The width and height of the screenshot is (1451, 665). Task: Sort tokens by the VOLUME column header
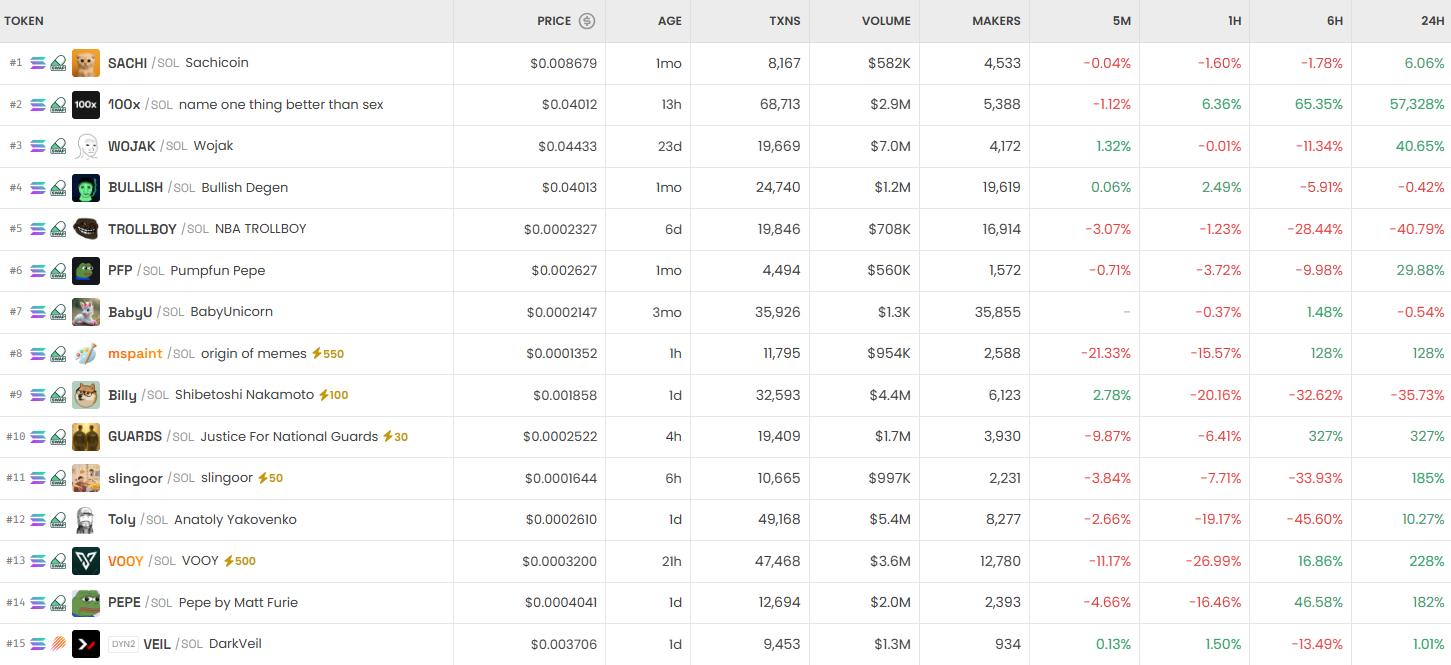click(x=885, y=21)
